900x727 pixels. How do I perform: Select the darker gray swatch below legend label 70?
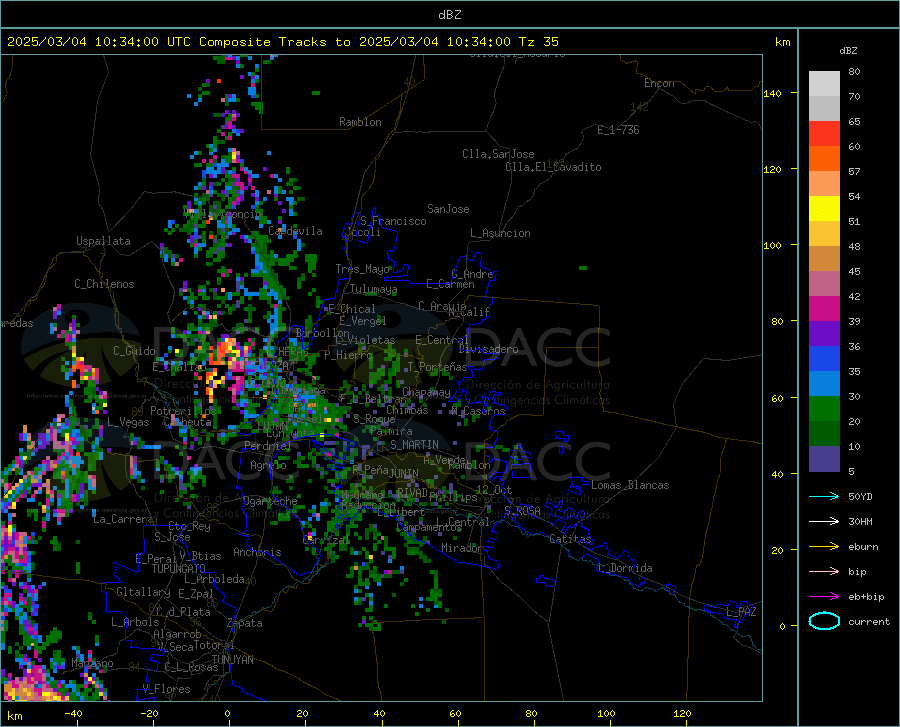824,109
